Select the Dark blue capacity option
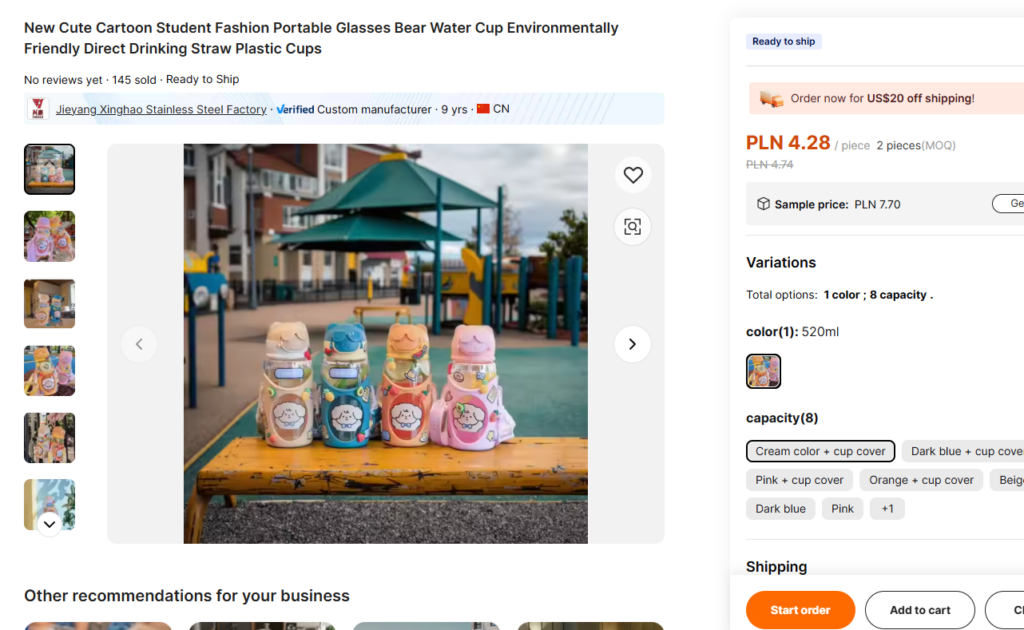 click(x=780, y=509)
